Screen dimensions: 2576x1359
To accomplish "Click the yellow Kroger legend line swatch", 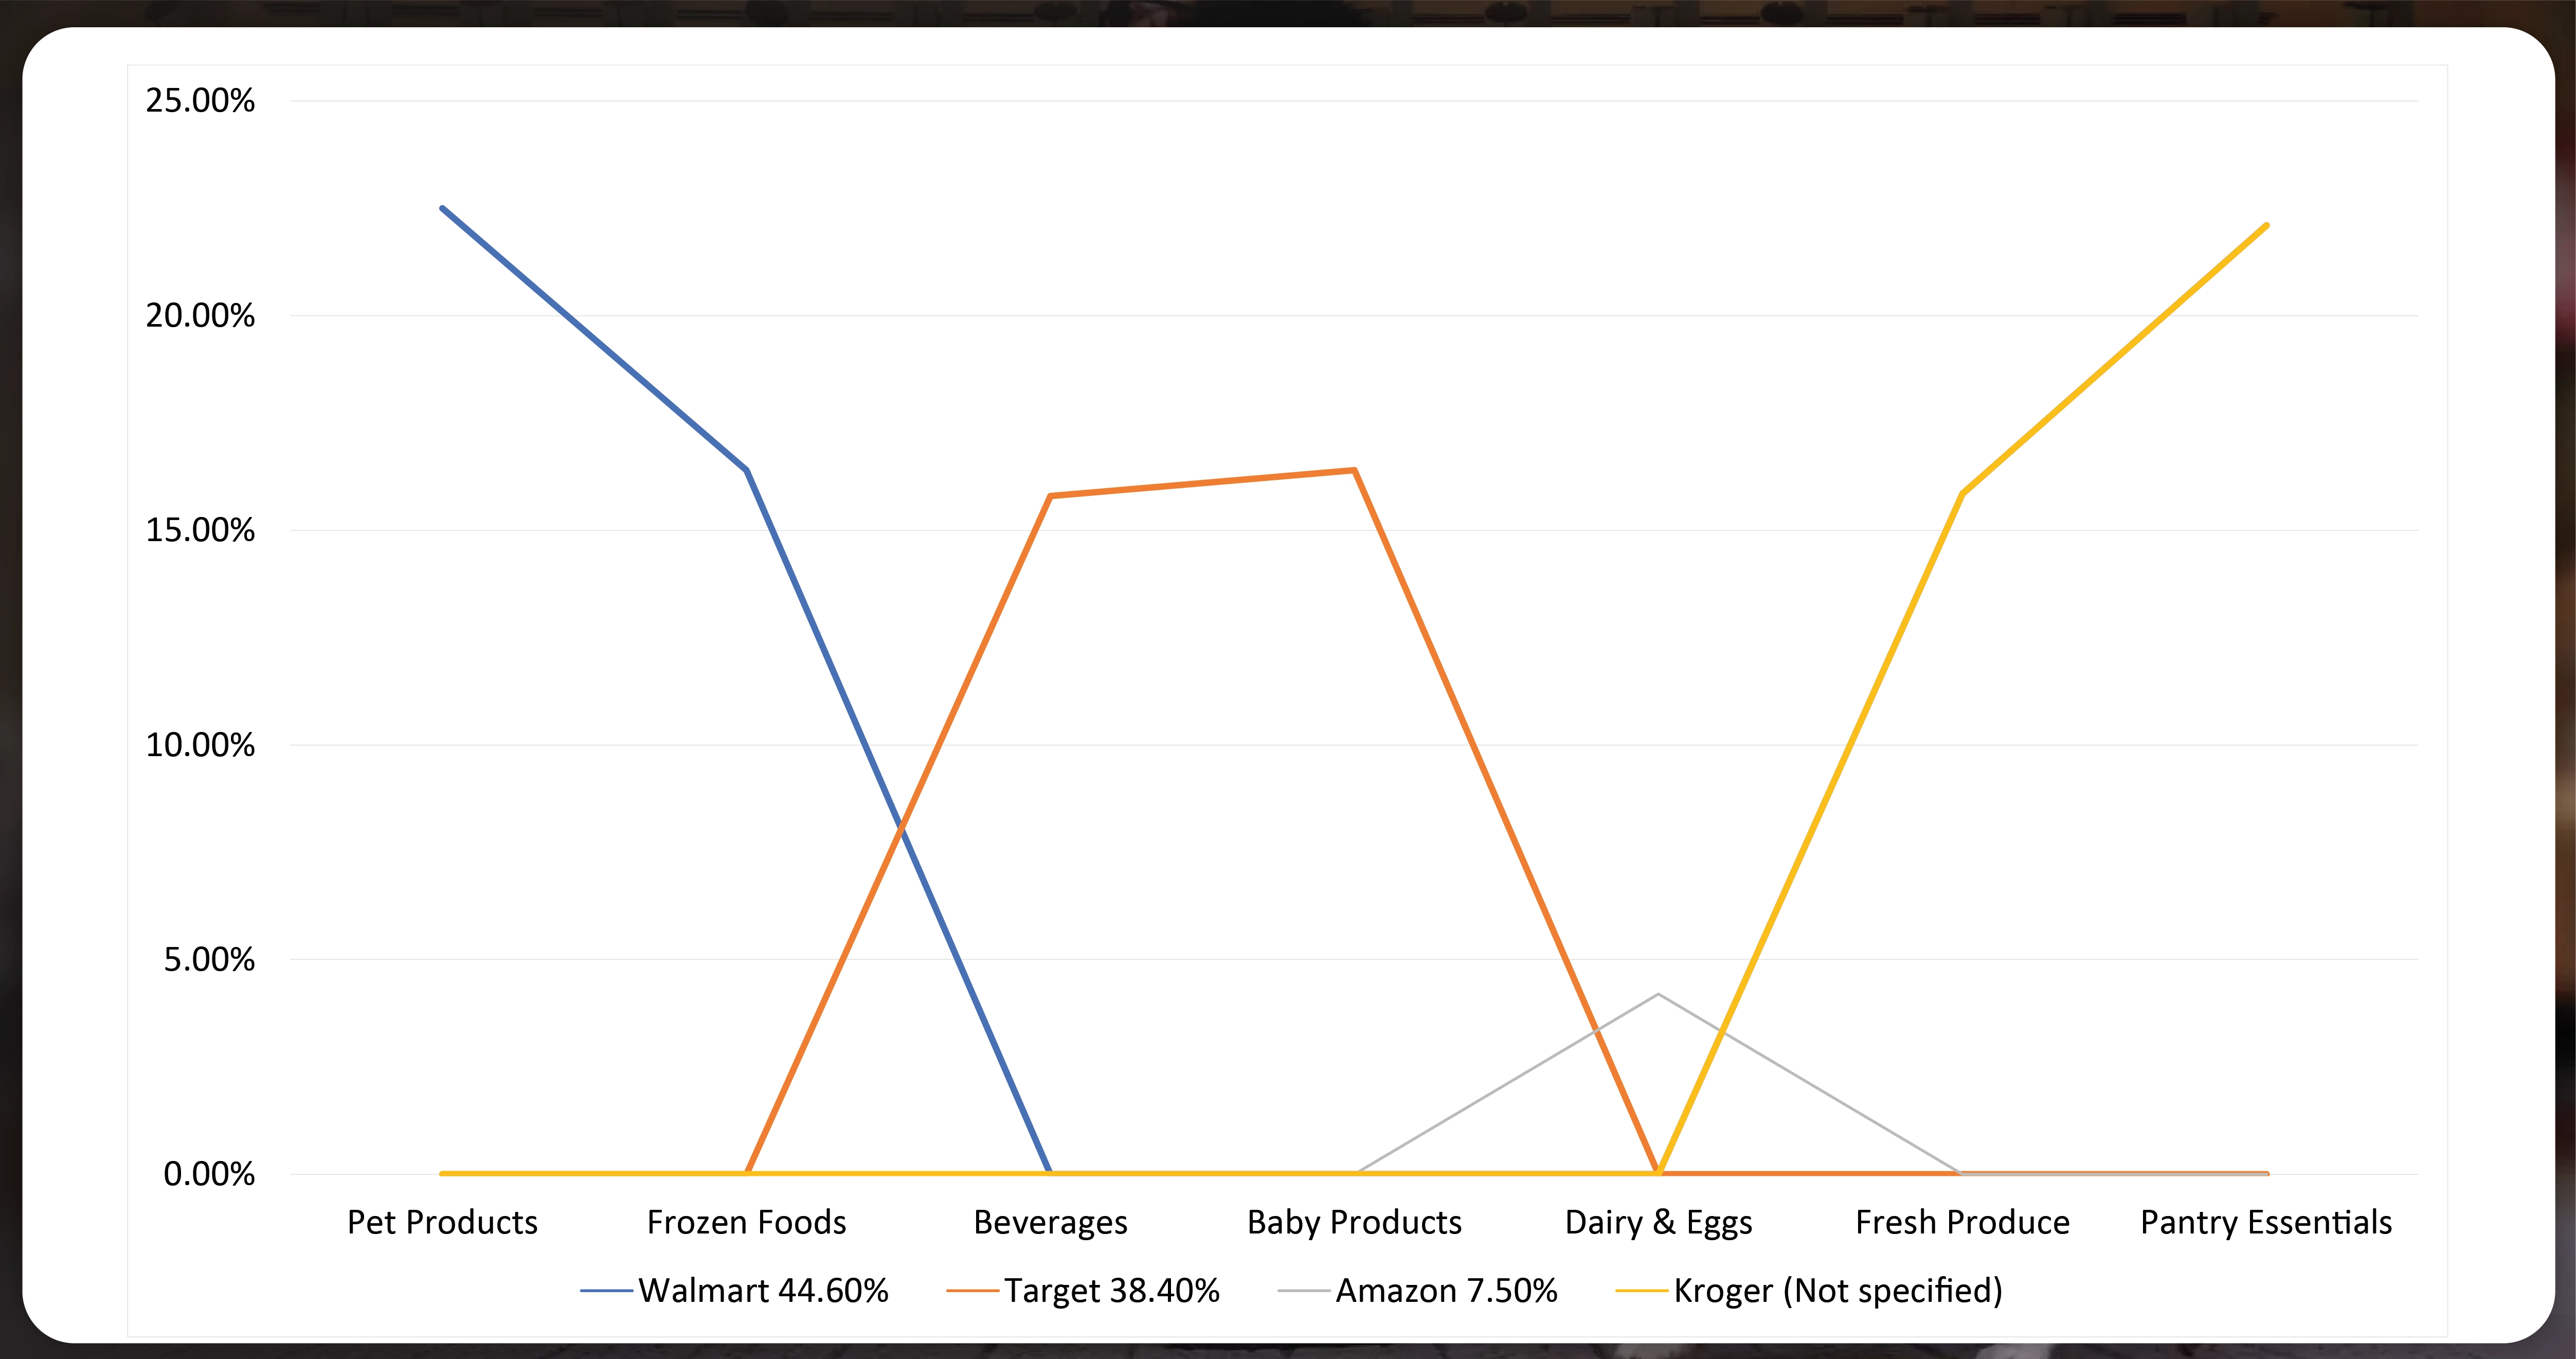I will click(x=1641, y=1291).
